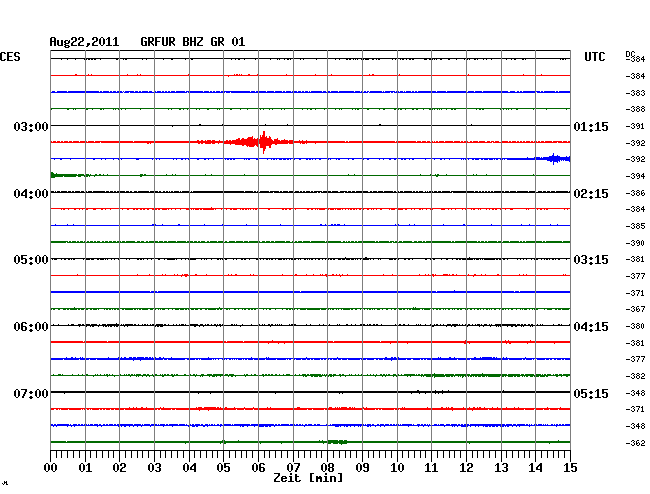Screen dimensions: 650x494
Task: Click the green signal burst at trace start
Action: [68, 175]
